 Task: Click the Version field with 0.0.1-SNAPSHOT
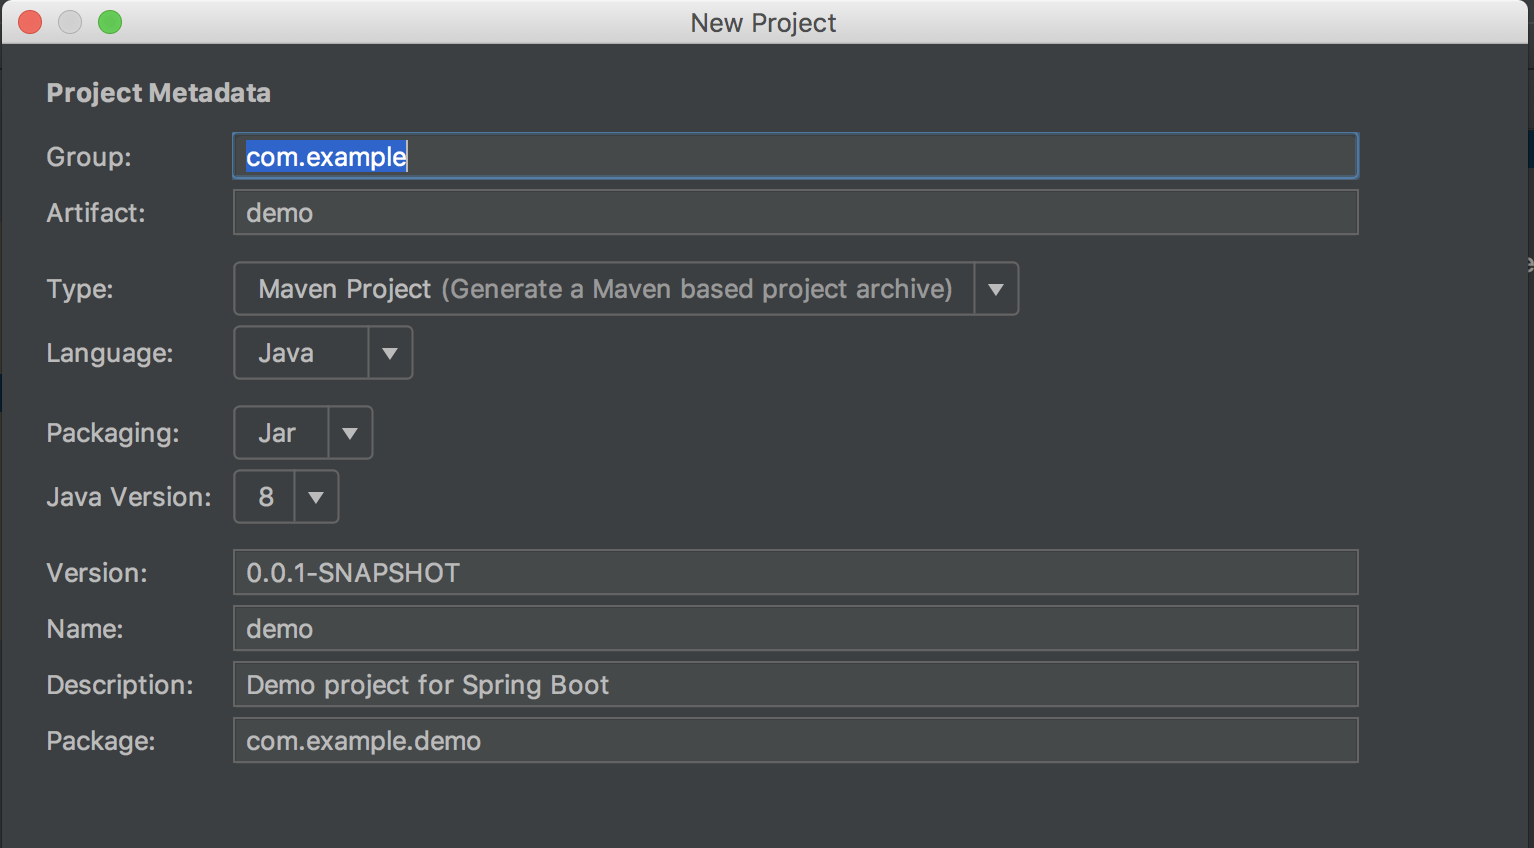[x=795, y=572]
